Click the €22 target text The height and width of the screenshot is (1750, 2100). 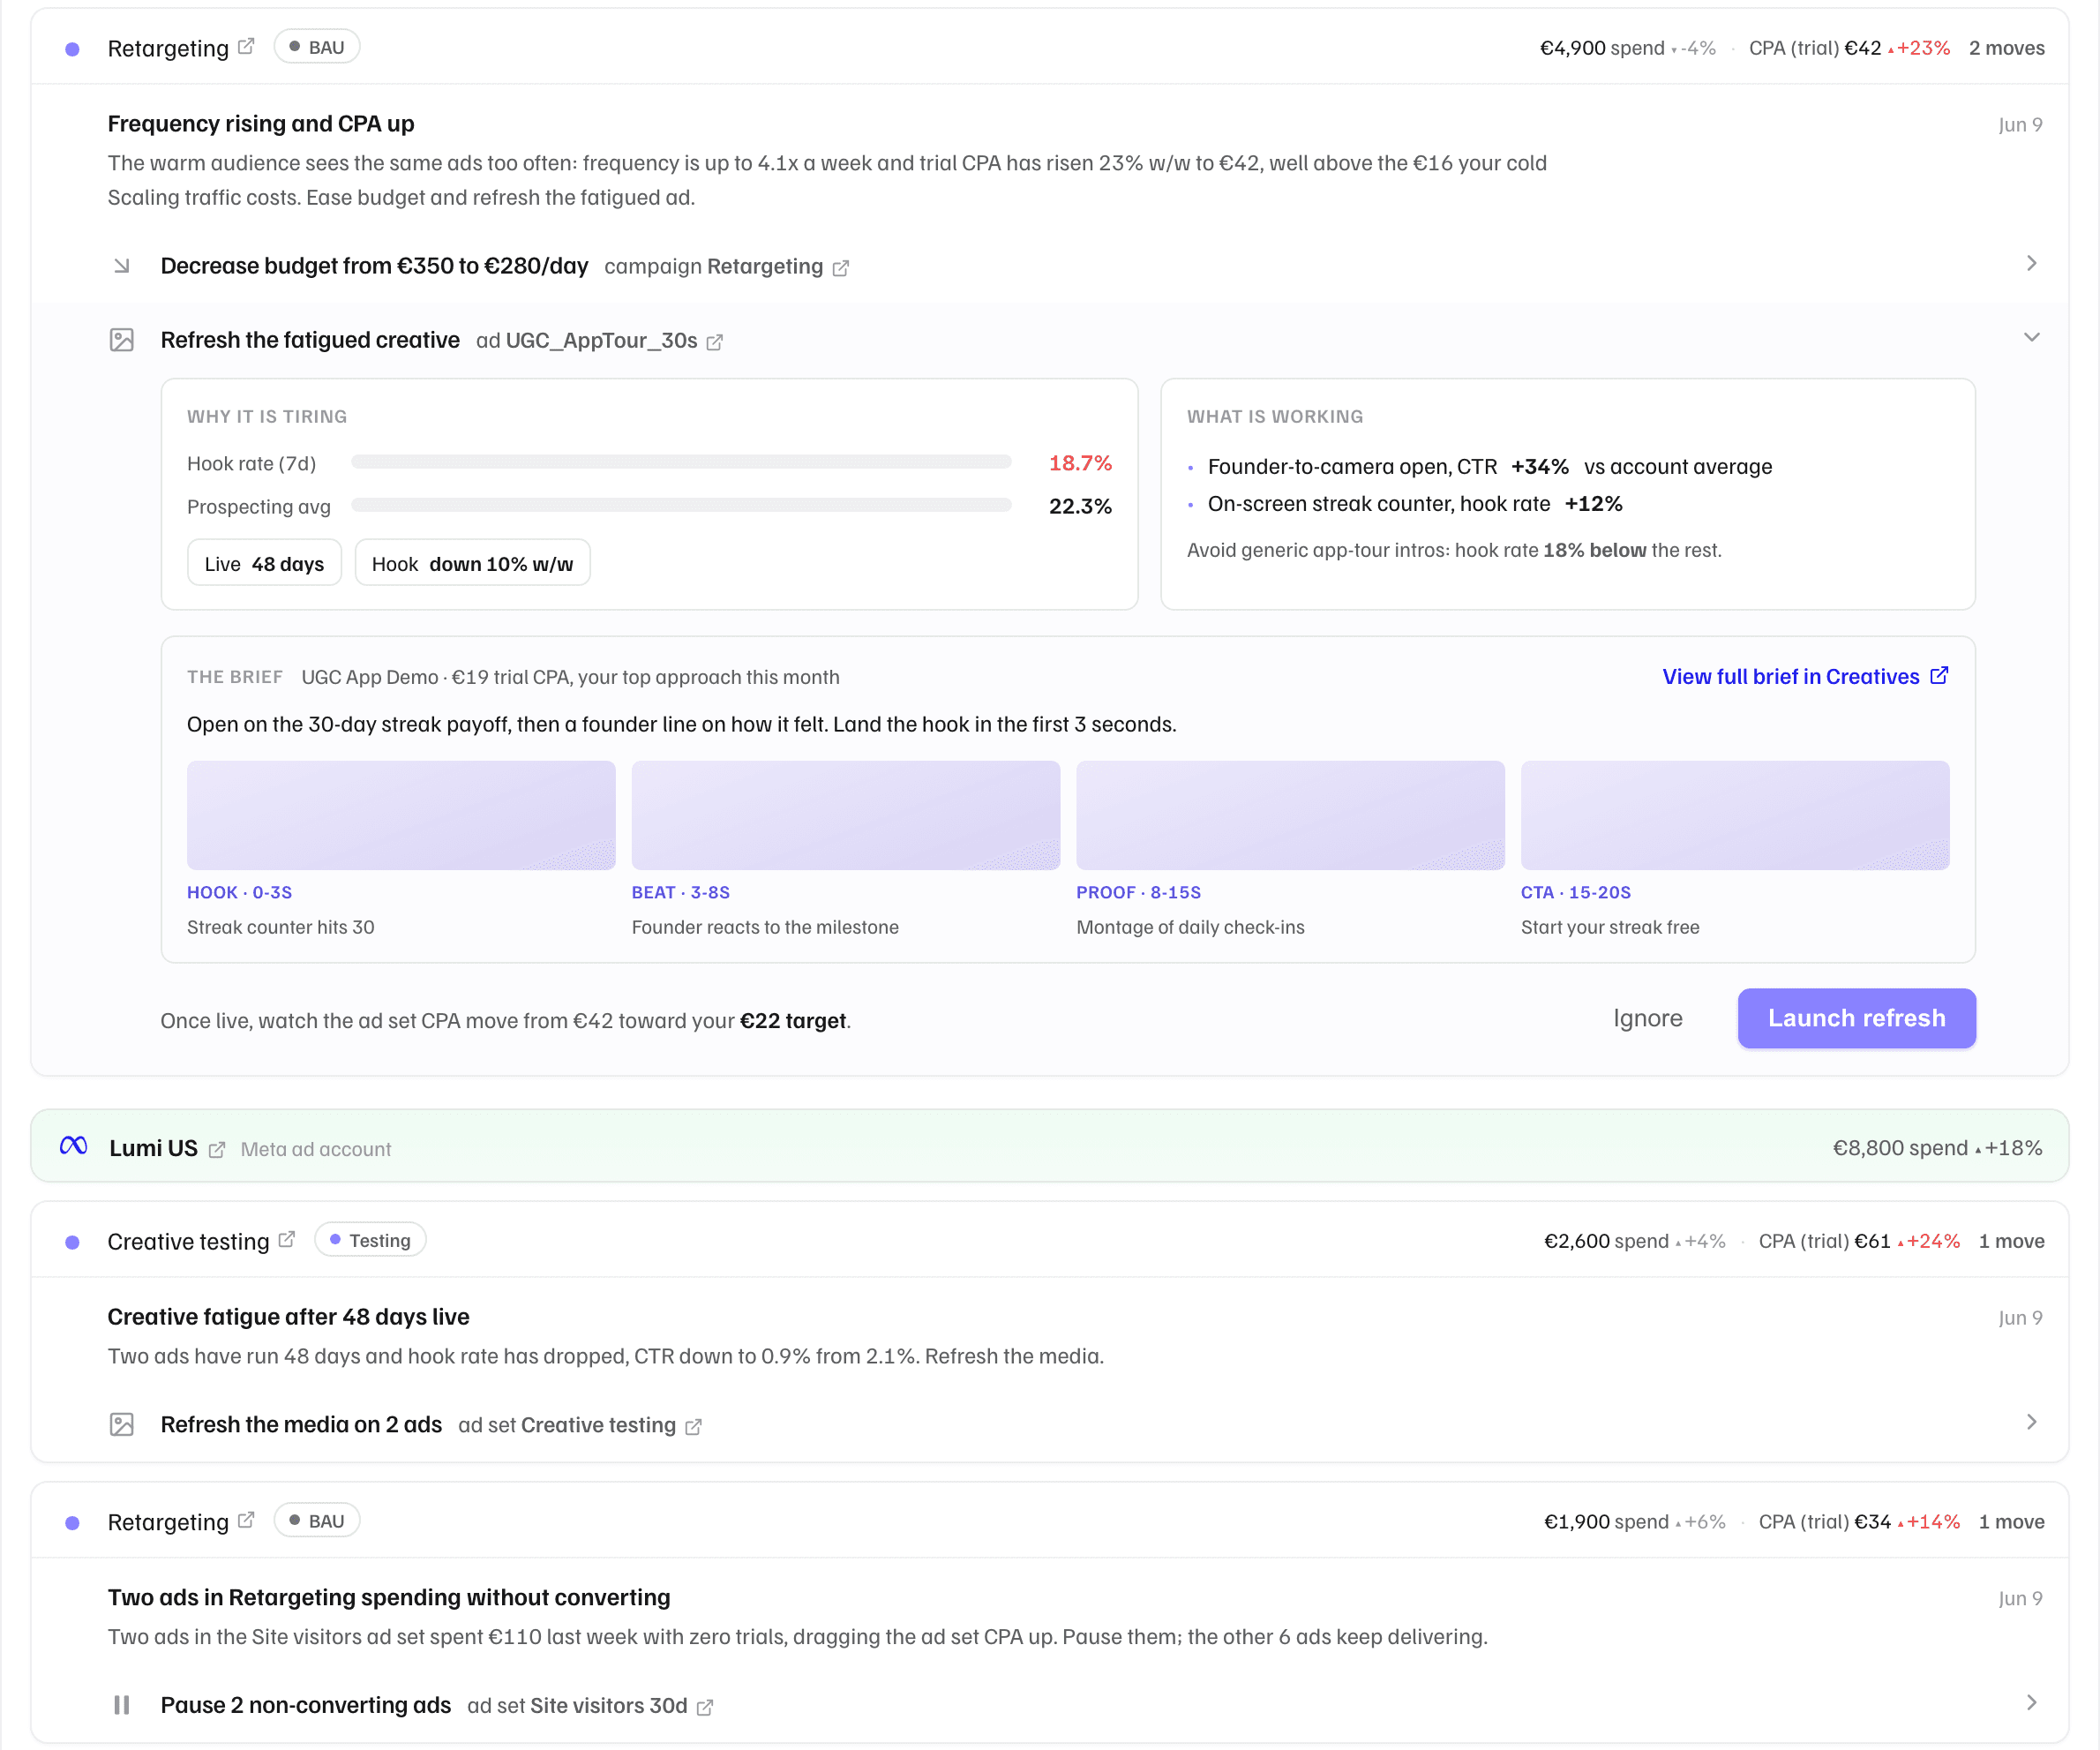(x=793, y=1021)
